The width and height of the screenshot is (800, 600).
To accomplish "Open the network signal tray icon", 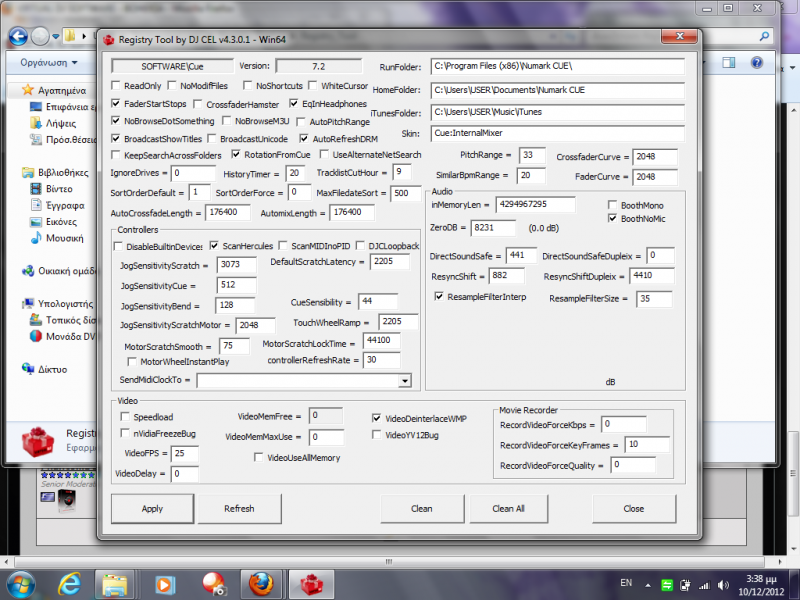I will (705, 585).
